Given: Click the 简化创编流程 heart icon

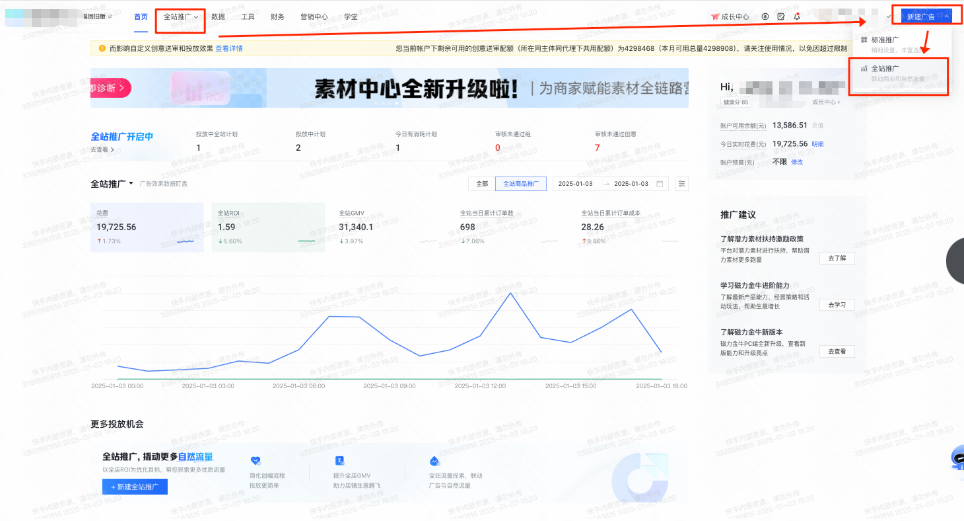Looking at the screenshot, I should [256, 461].
